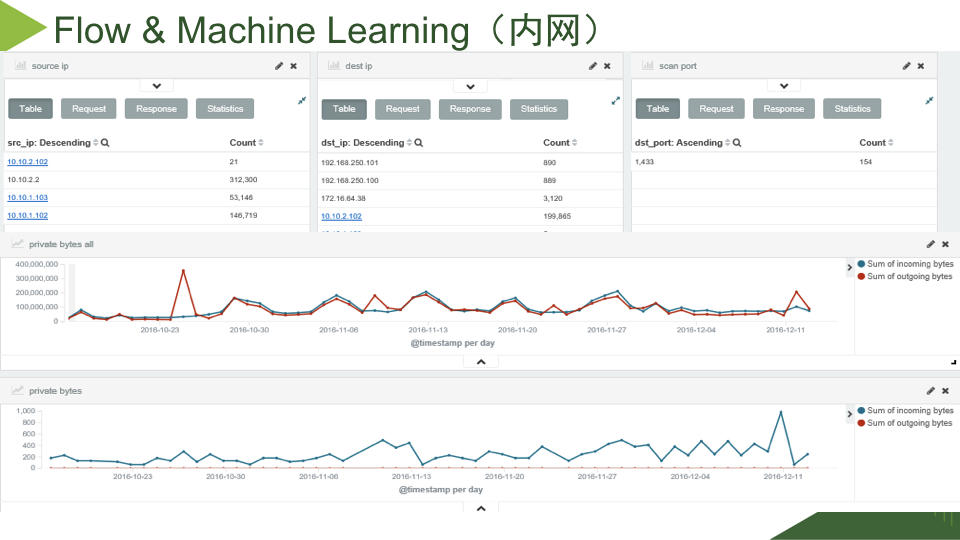This screenshot has height=540, width=960.
Task: Click incoming bytes blue swatch in private bytes legend
Action: [x=861, y=410]
